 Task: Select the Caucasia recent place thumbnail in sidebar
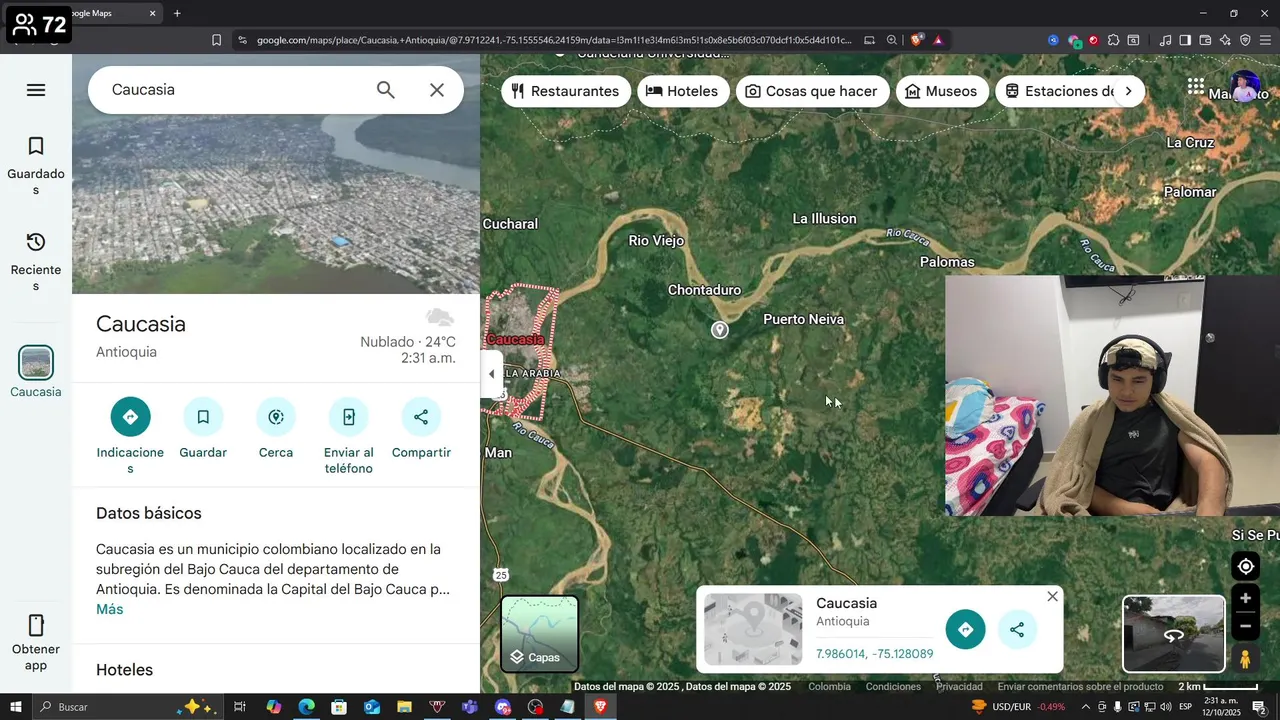36,363
